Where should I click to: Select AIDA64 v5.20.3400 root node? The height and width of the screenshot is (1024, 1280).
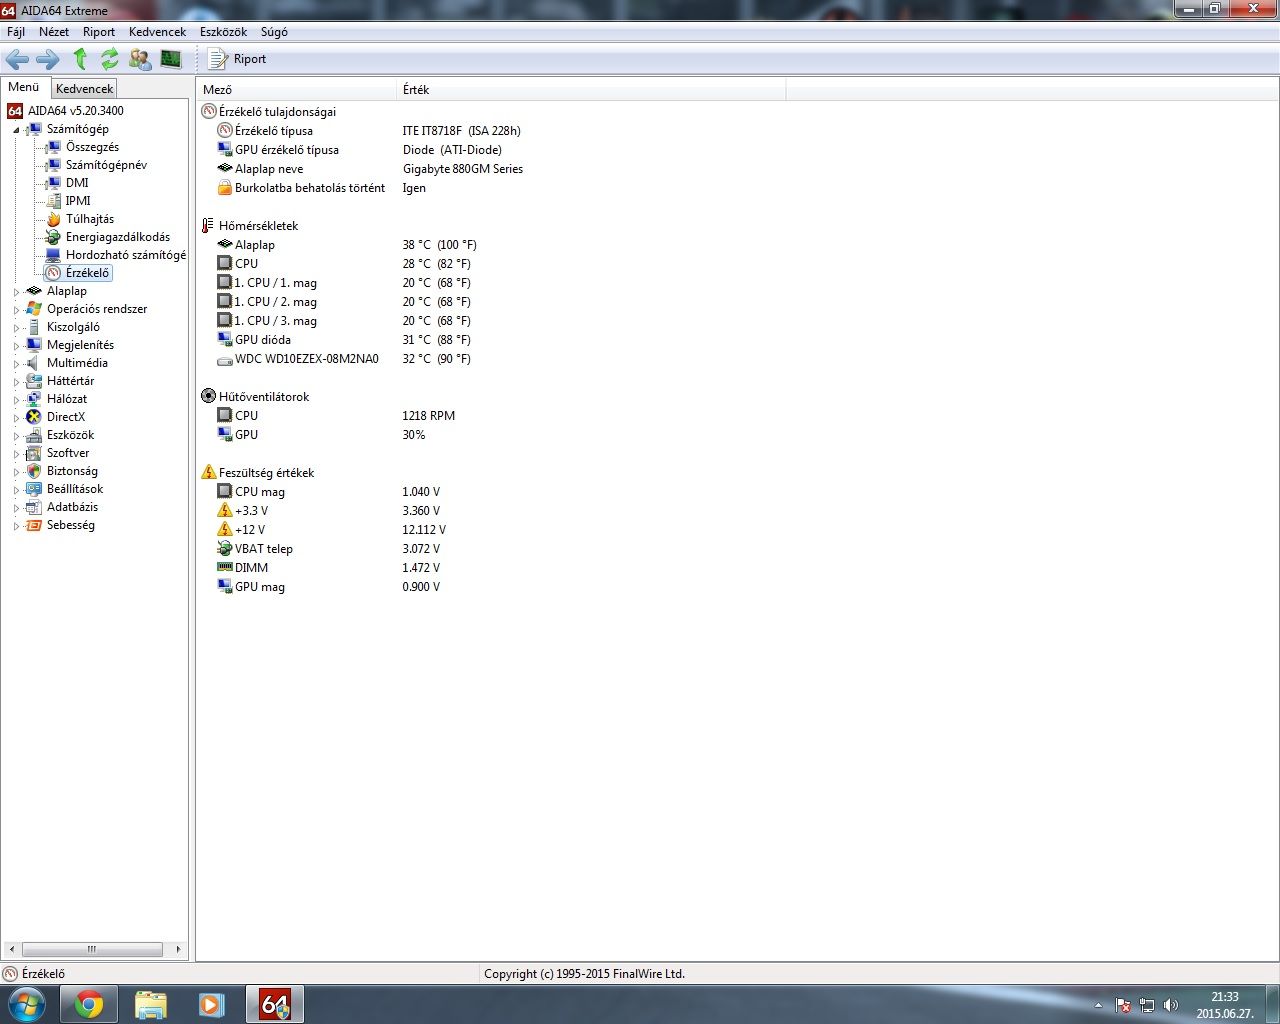pyautogui.click(x=66, y=111)
